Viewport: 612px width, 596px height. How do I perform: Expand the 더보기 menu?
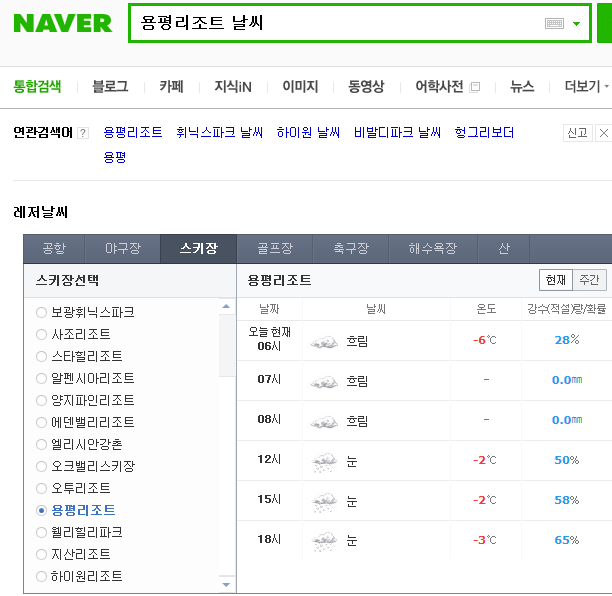click(x=586, y=86)
